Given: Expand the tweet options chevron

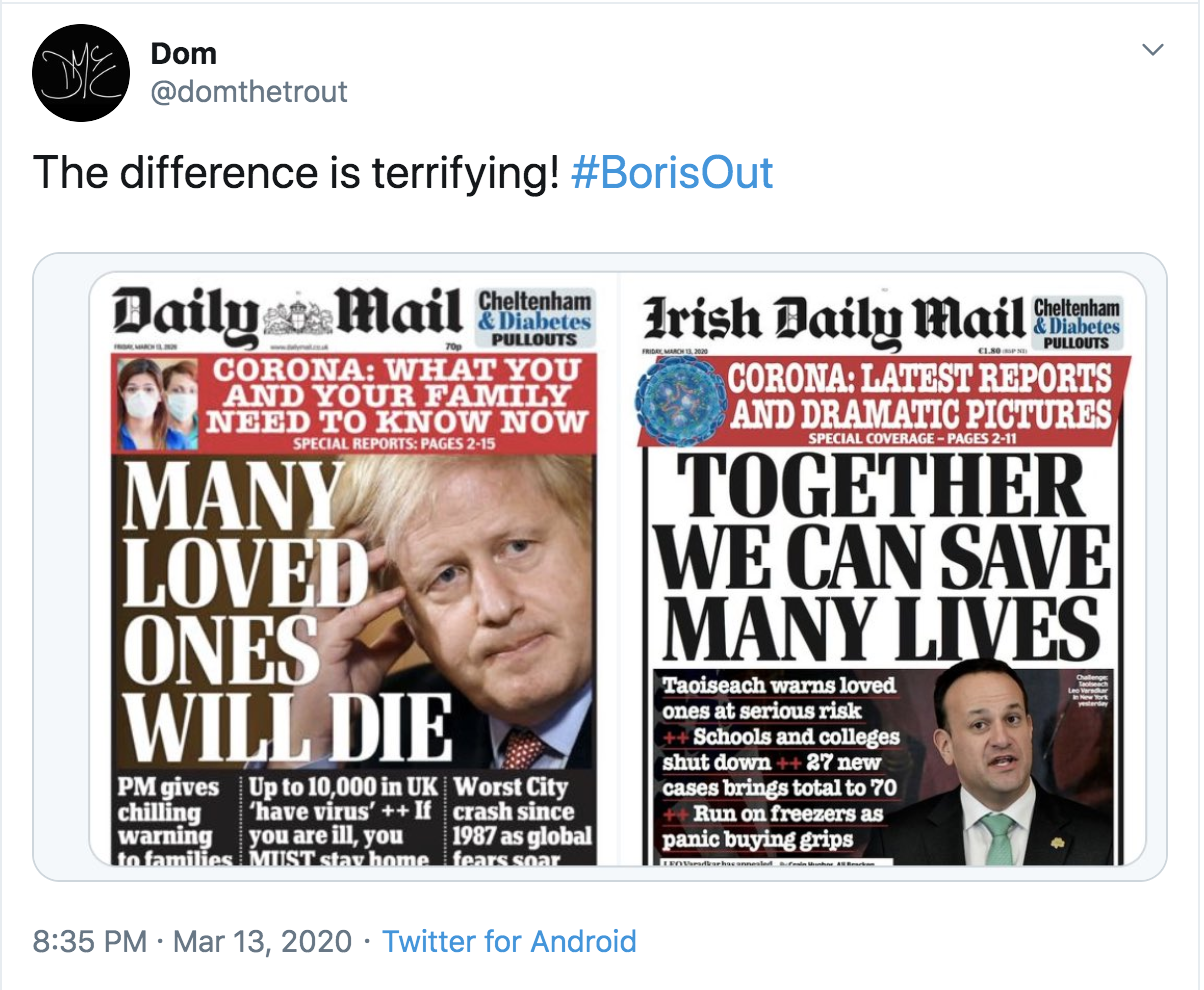Looking at the screenshot, I should 1153,50.
